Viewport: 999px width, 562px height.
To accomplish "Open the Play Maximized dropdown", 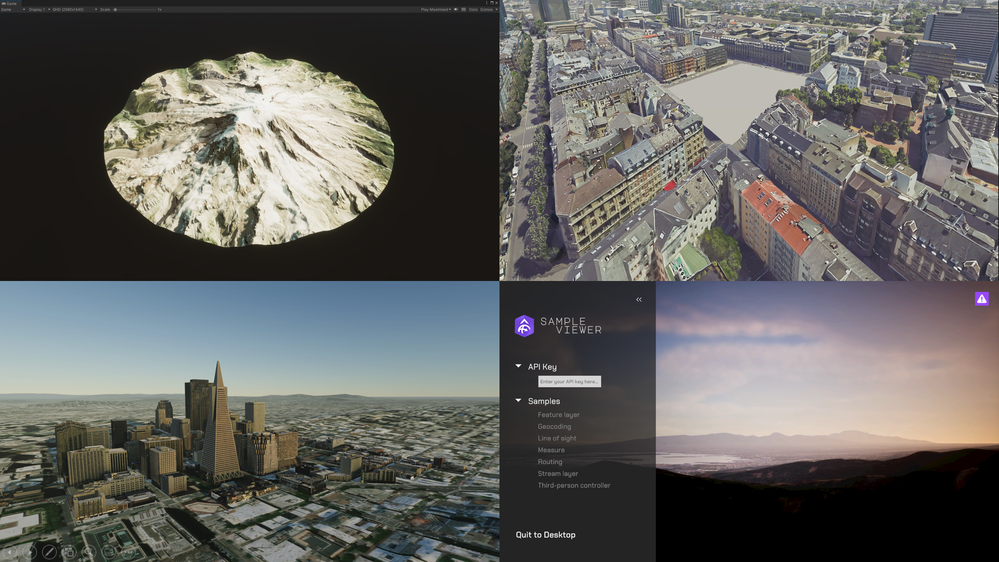I will coord(436,10).
